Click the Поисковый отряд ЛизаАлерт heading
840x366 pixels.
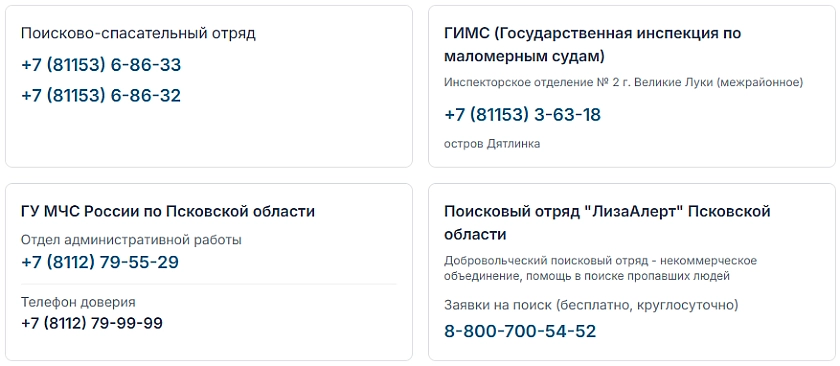(607, 223)
